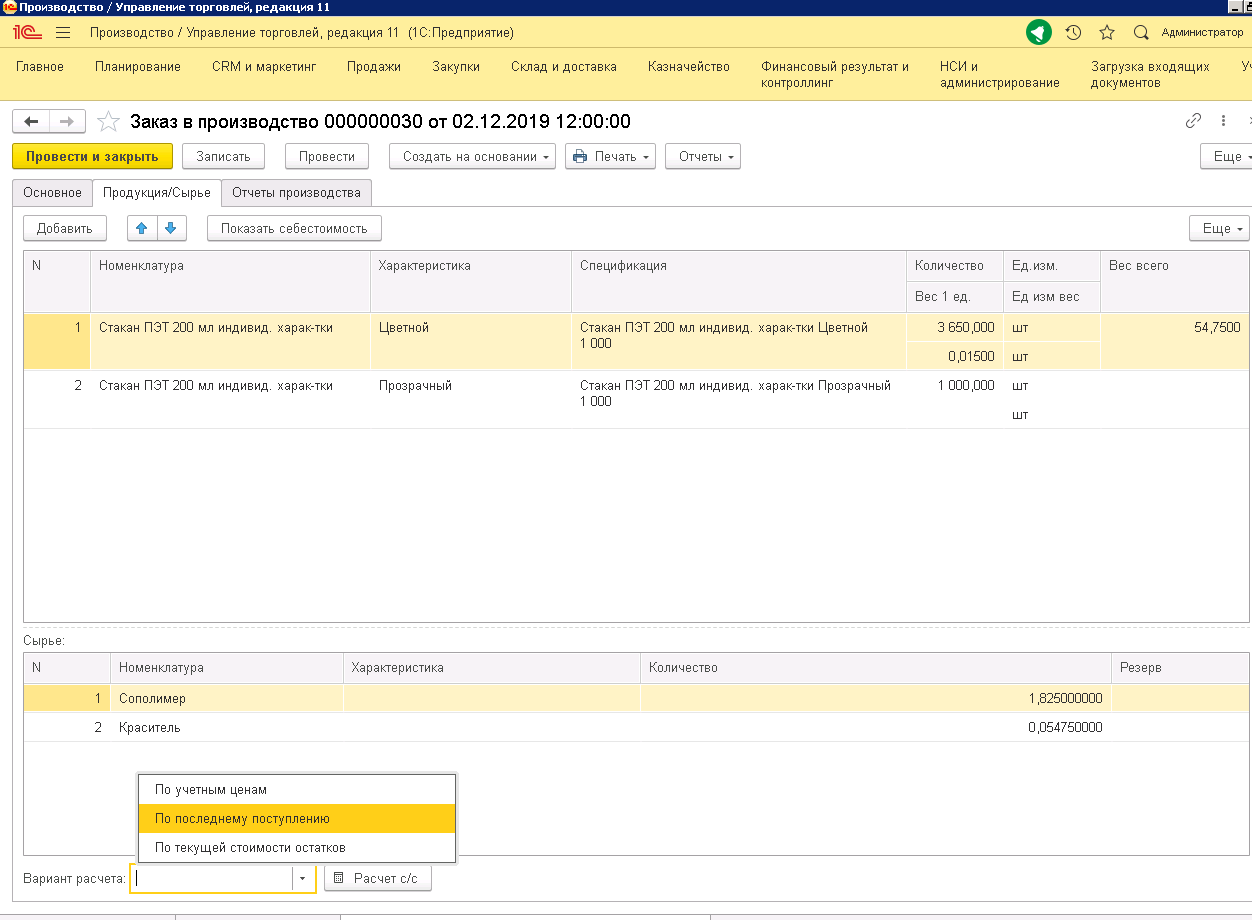Switch to 'Продукция/Сырье' tab

click(157, 193)
